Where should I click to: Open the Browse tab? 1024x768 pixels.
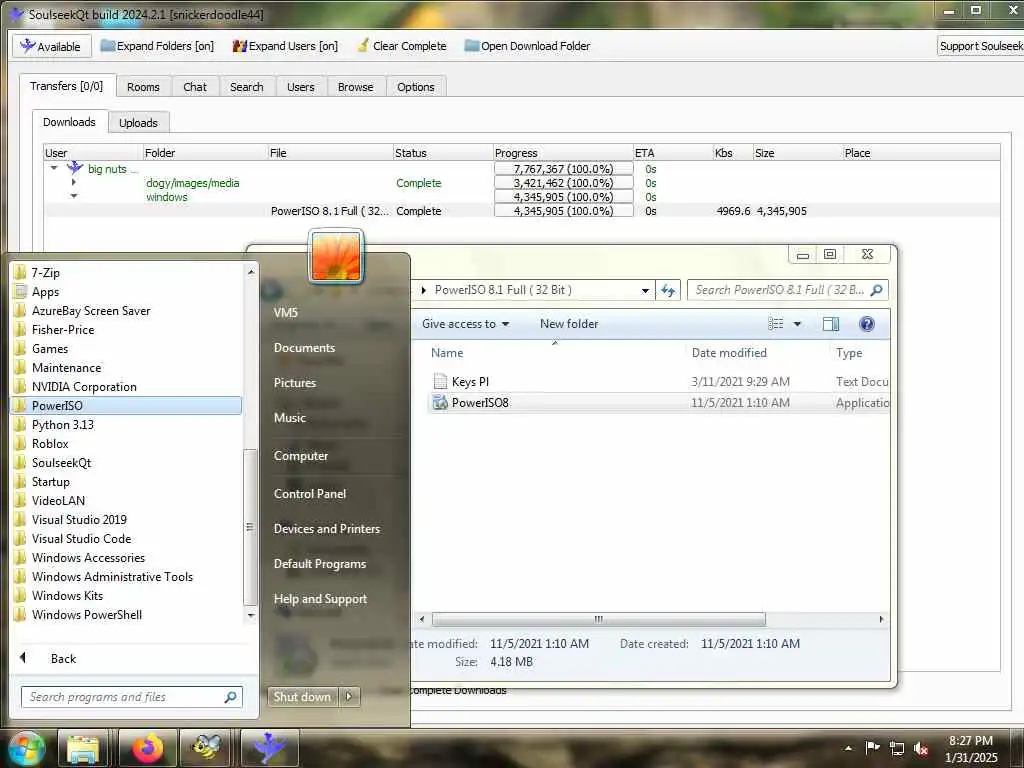355,87
